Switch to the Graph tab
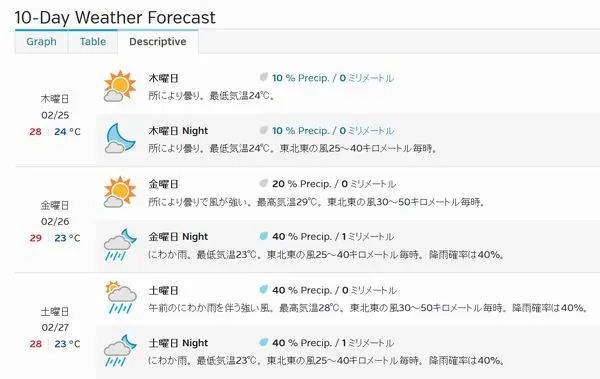This screenshot has width=600, height=379. pos(41,41)
